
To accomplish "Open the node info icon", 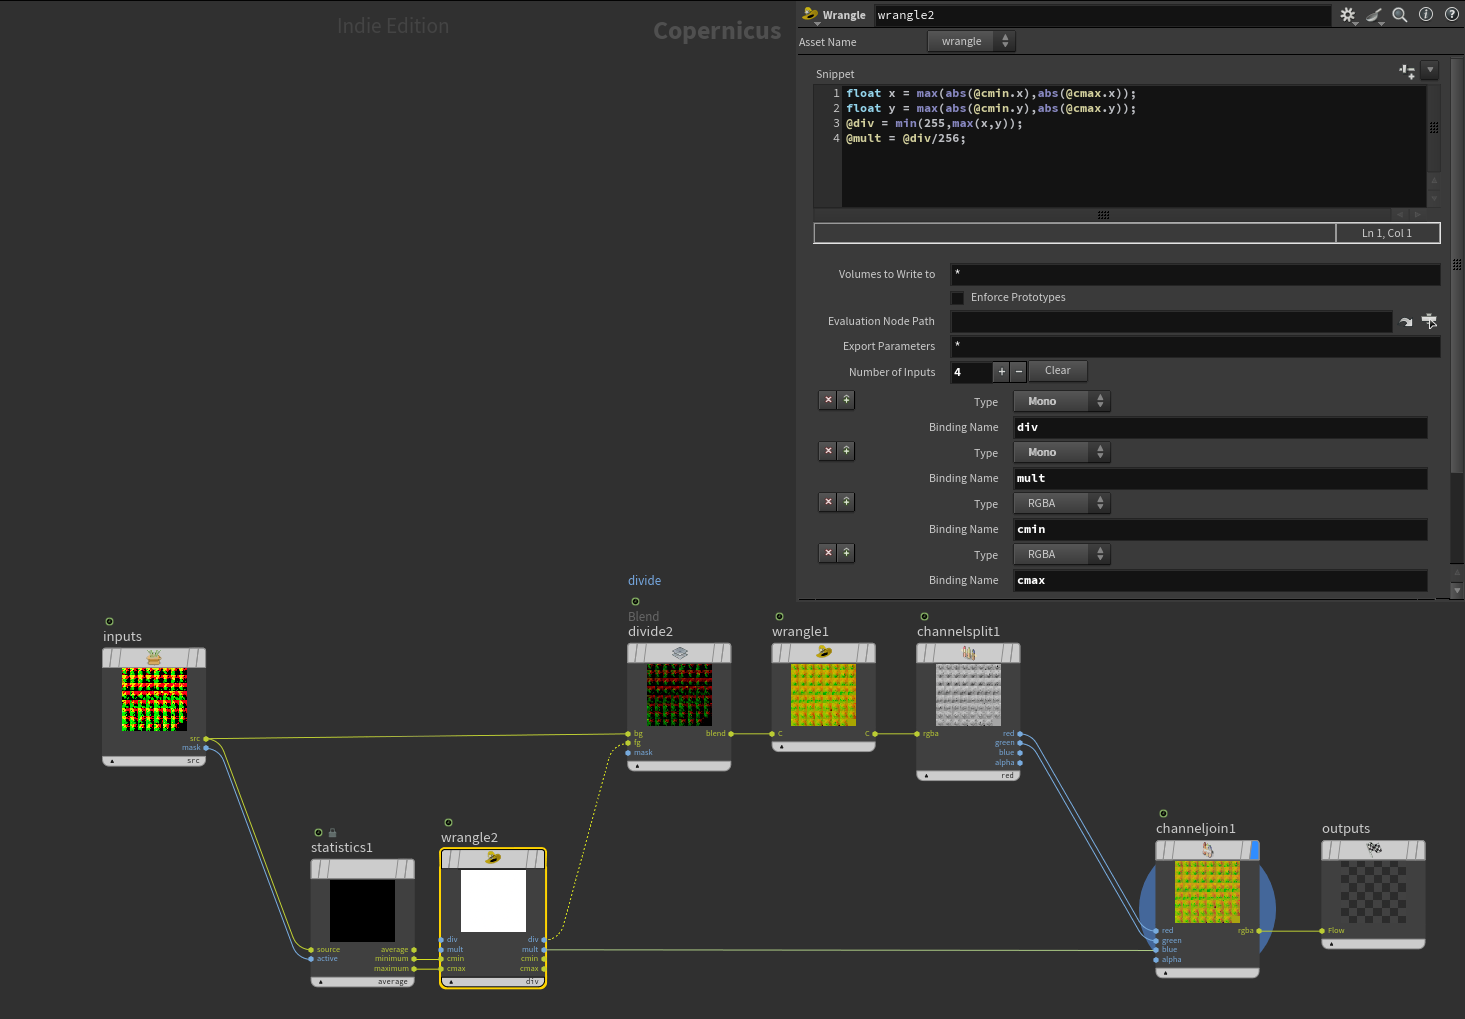I will click(x=1426, y=14).
